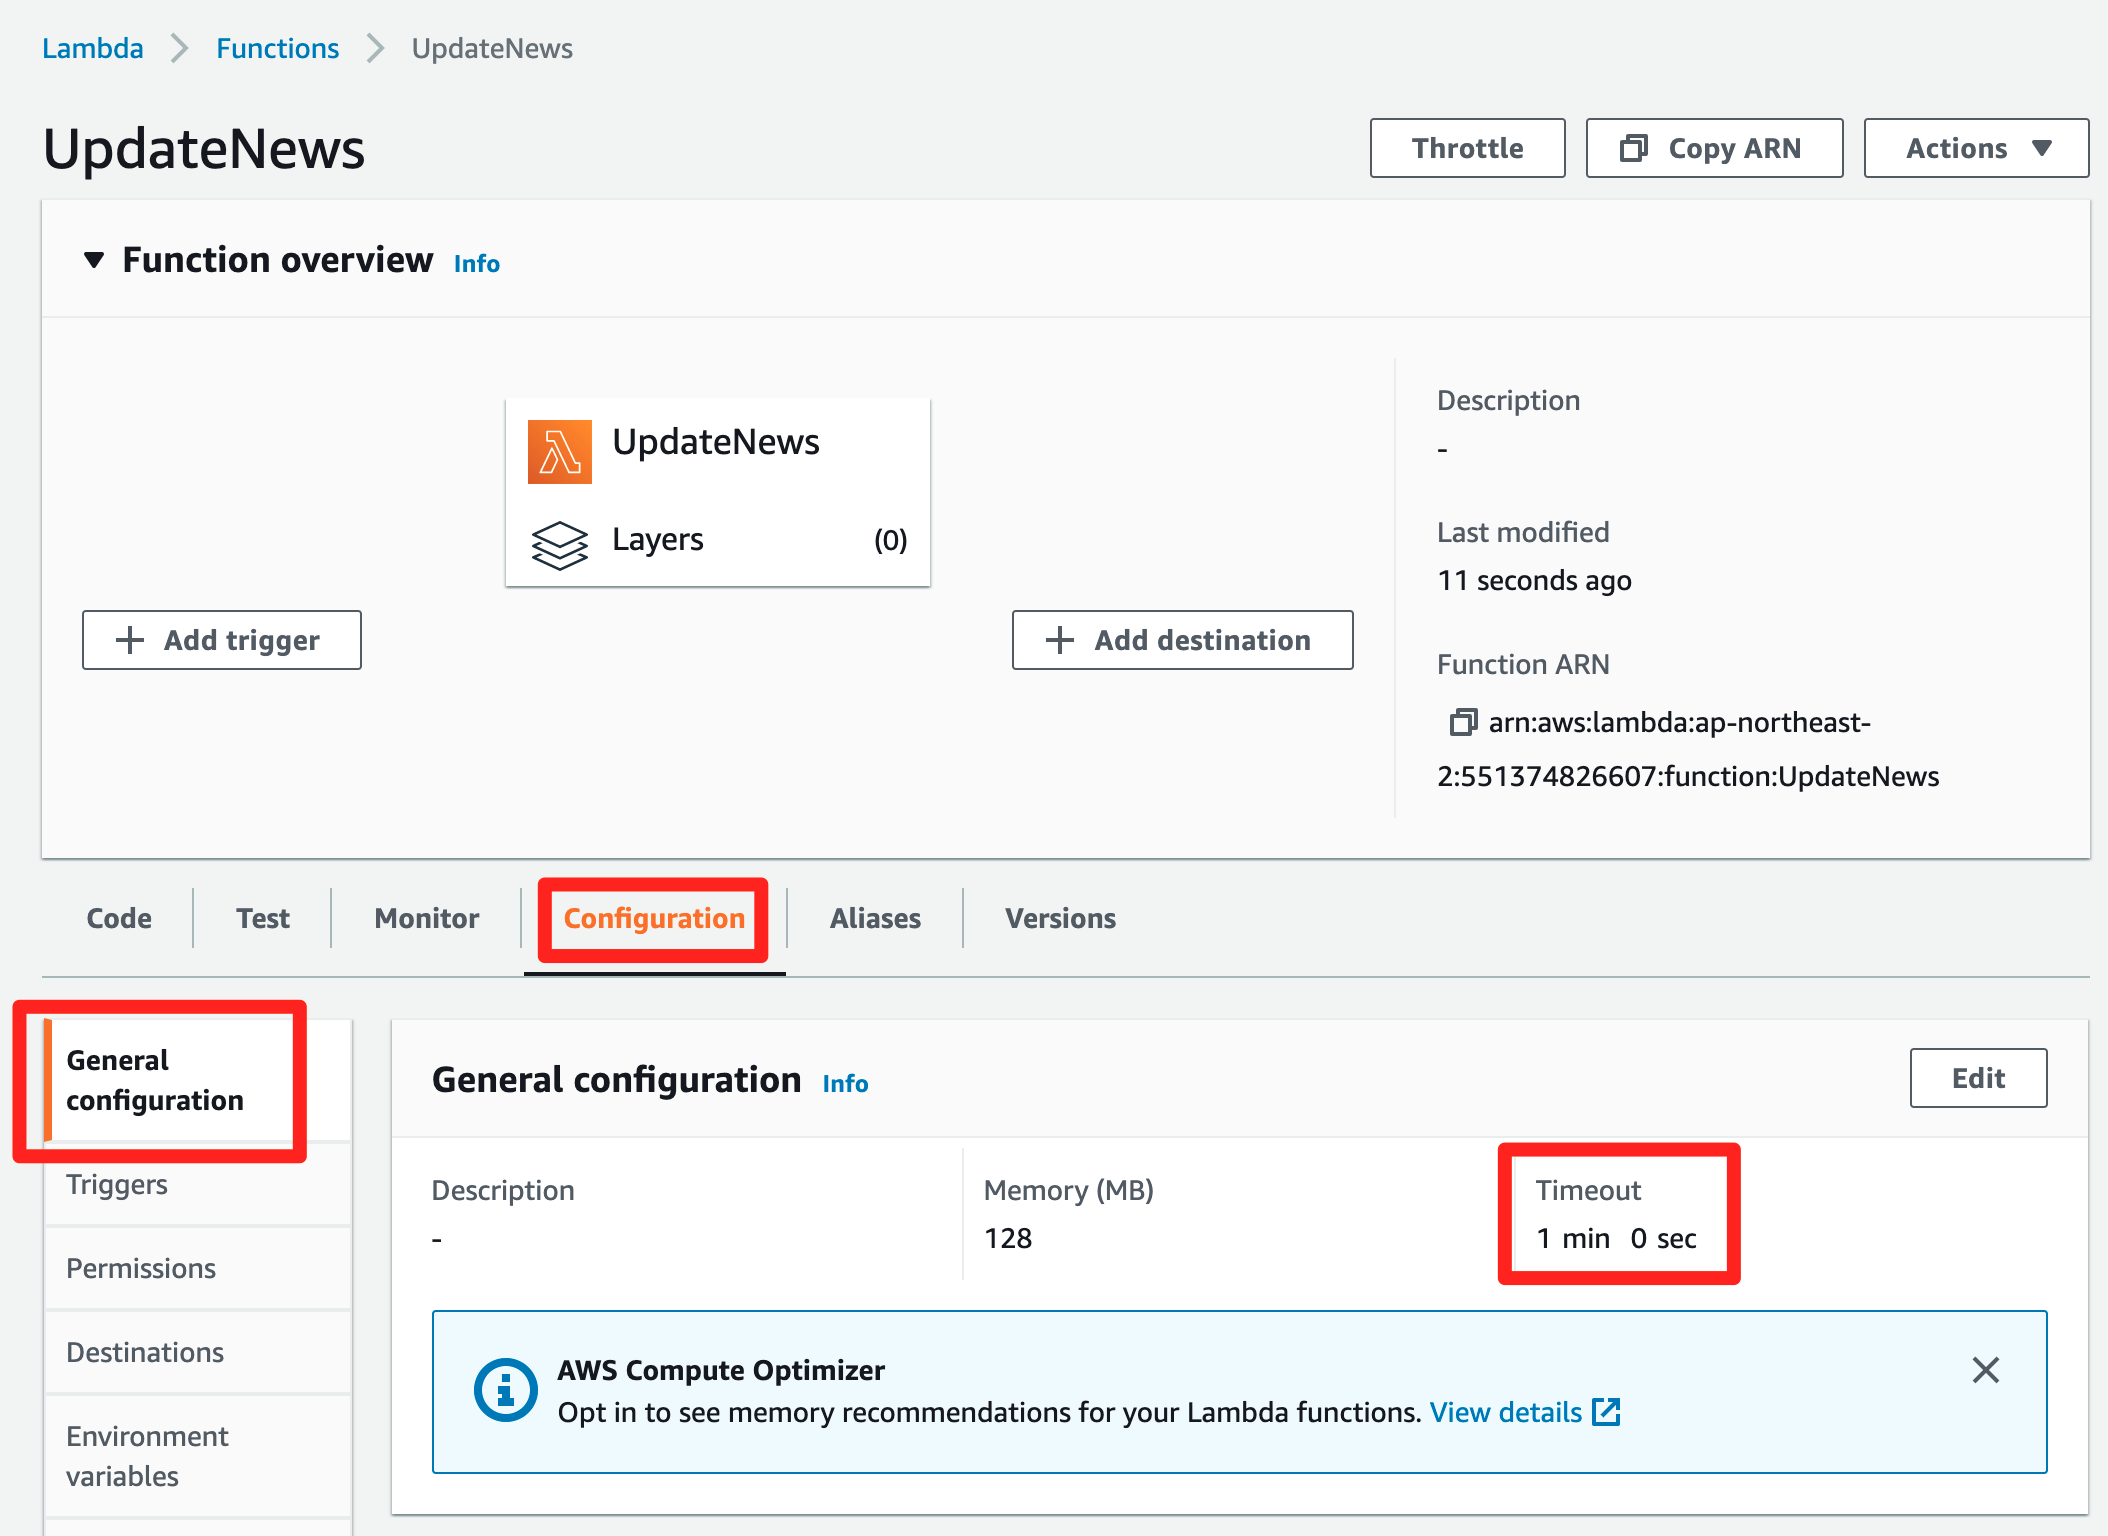
Task: Open Destinations in the configuration sidebar
Action: pos(198,1352)
